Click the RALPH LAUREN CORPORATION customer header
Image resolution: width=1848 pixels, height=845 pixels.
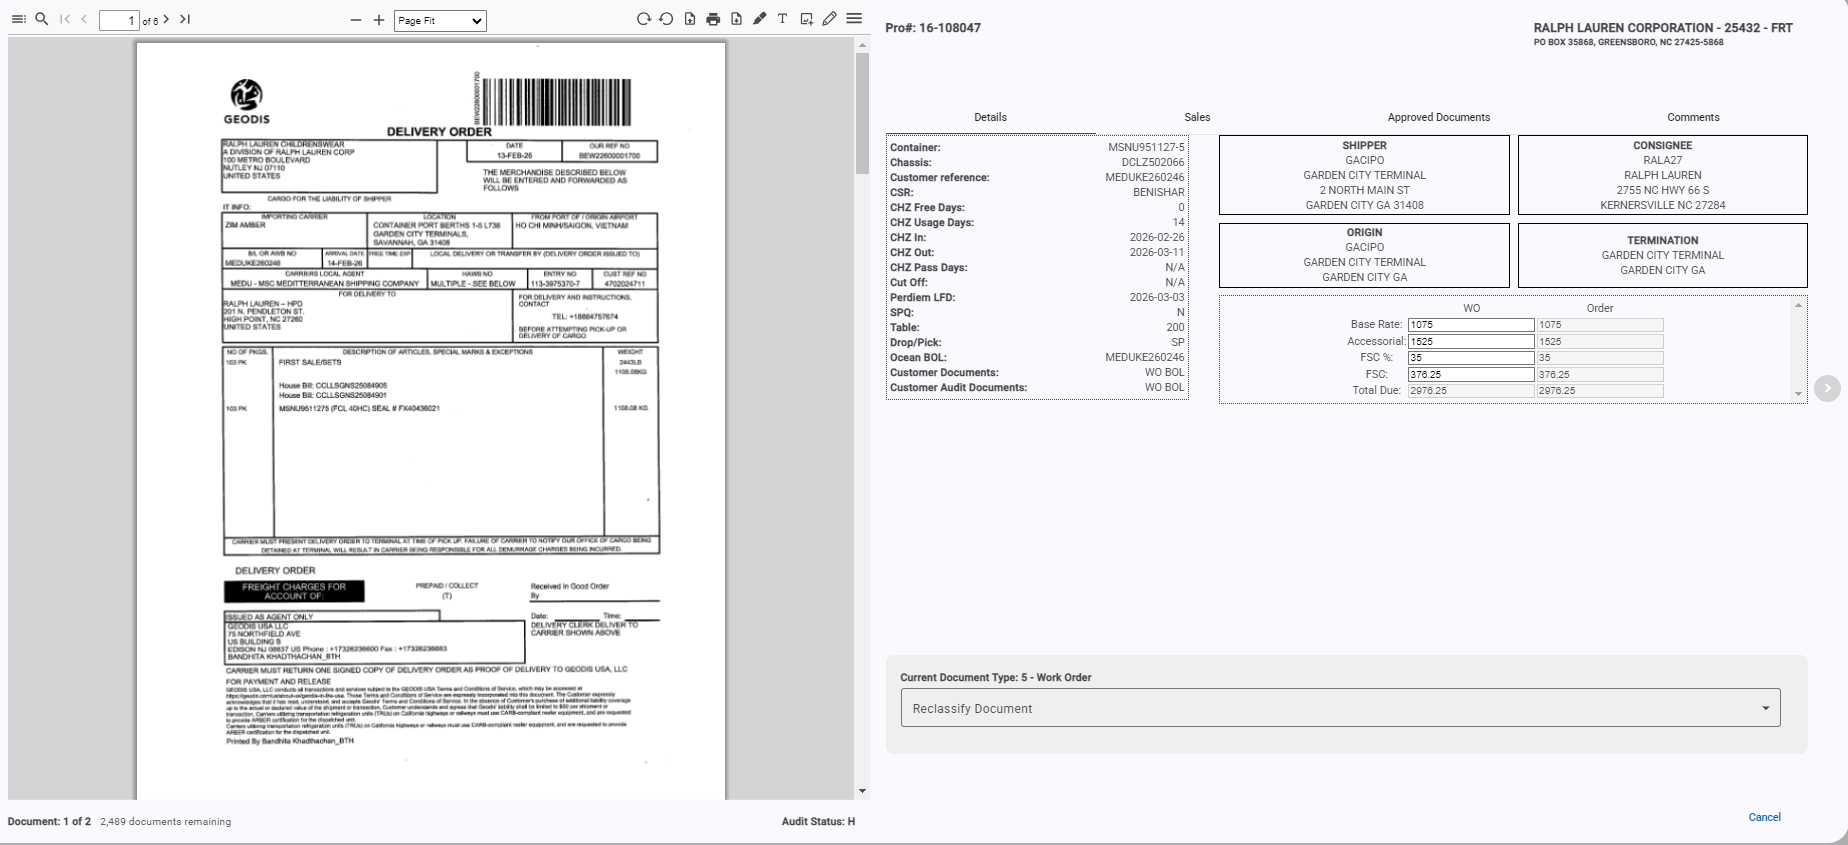pyautogui.click(x=1663, y=28)
